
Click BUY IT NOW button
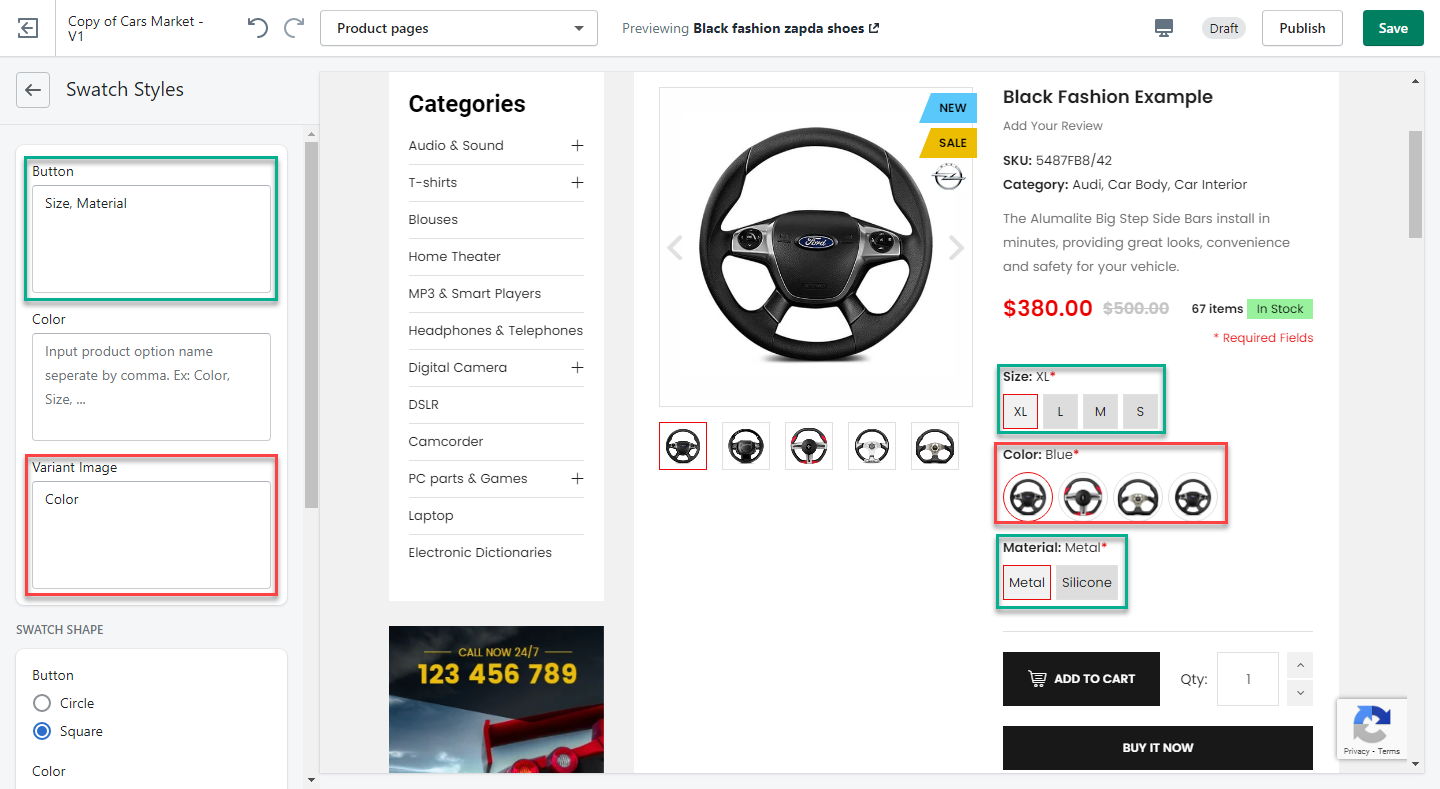(1158, 748)
